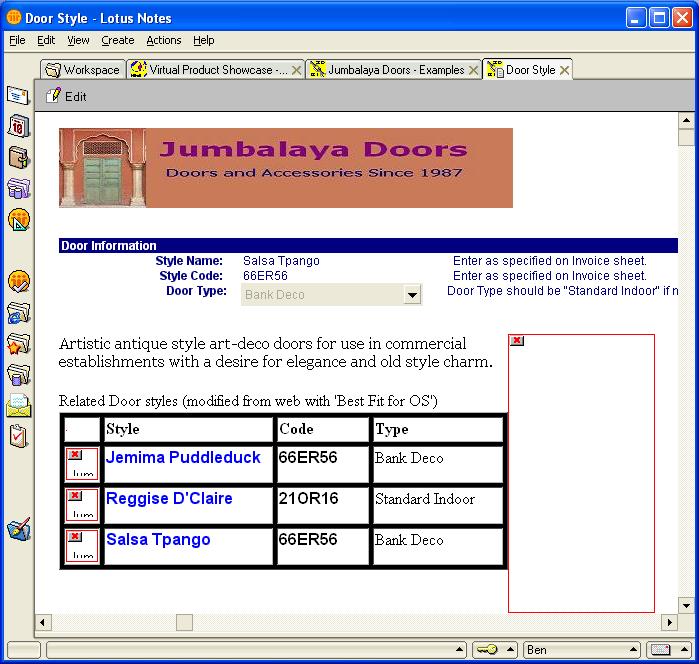The height and width of the screenshot is (664, 699).
Task: Click the paint bucket icon in sidebar
Action: pyautogui.click(x=18, y=529)
